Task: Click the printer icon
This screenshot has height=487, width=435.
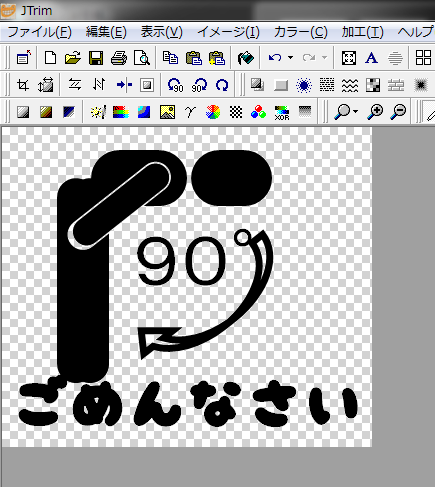Action: click(119, 58)
